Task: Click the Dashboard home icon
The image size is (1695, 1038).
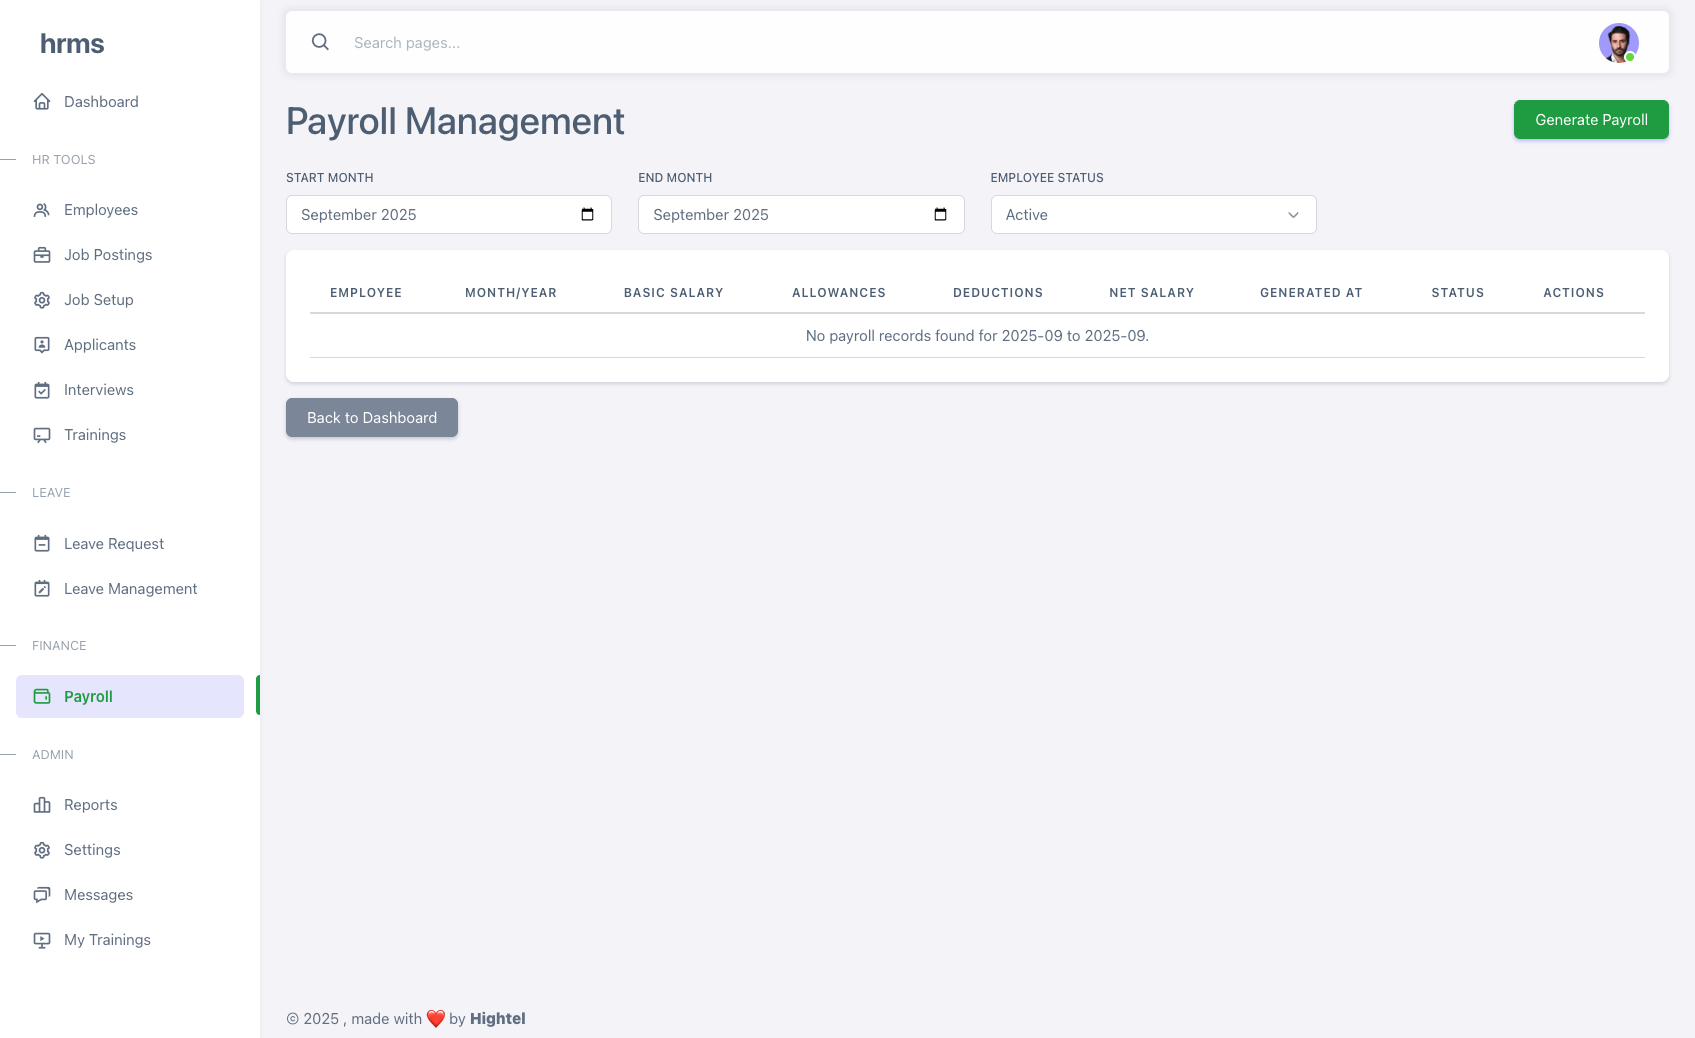Action: 42,102
